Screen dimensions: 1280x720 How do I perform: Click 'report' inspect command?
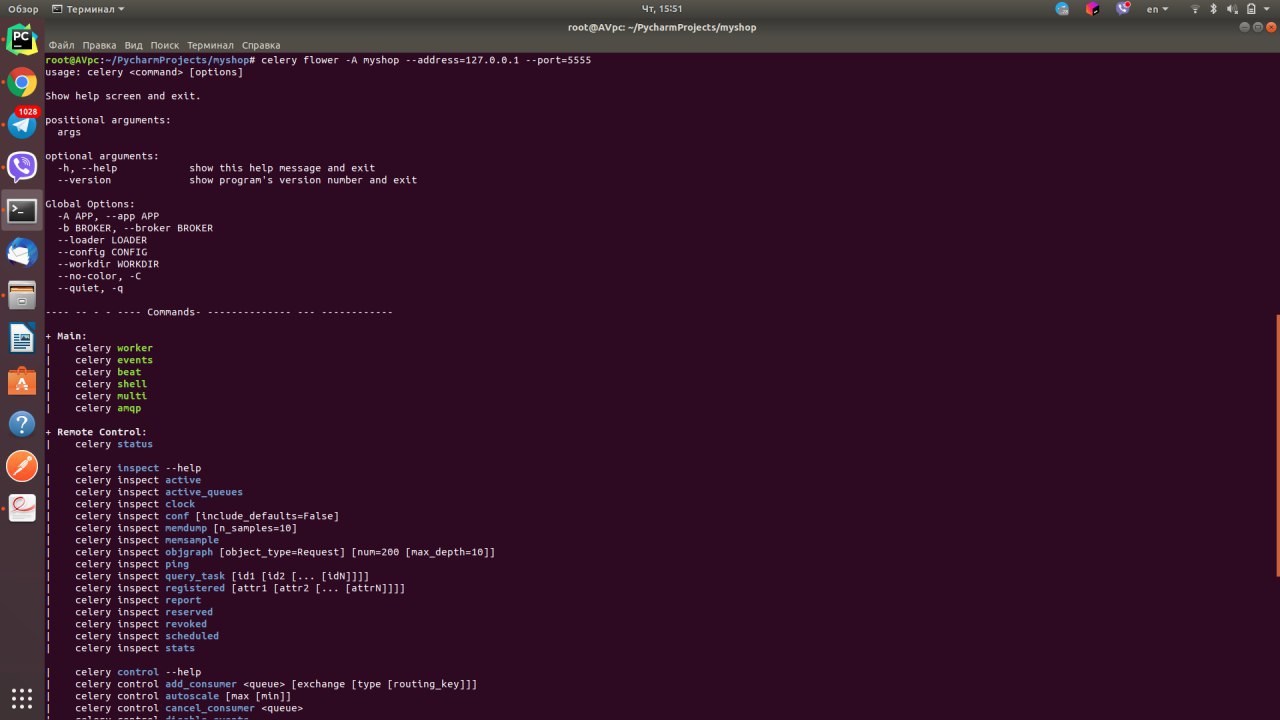coord(183,600)
